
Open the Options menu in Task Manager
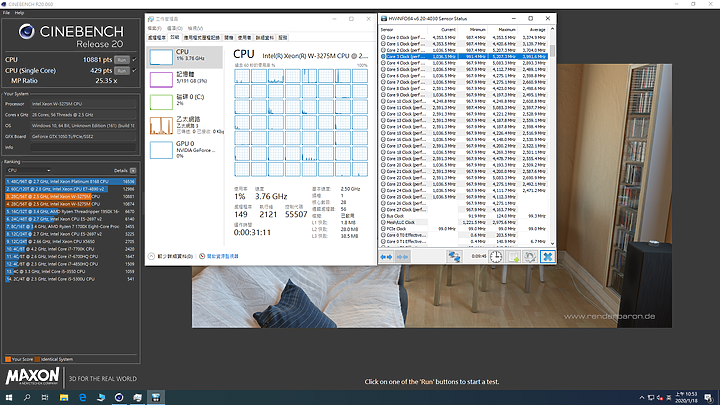pyautogui.click(x=175, y=28)
